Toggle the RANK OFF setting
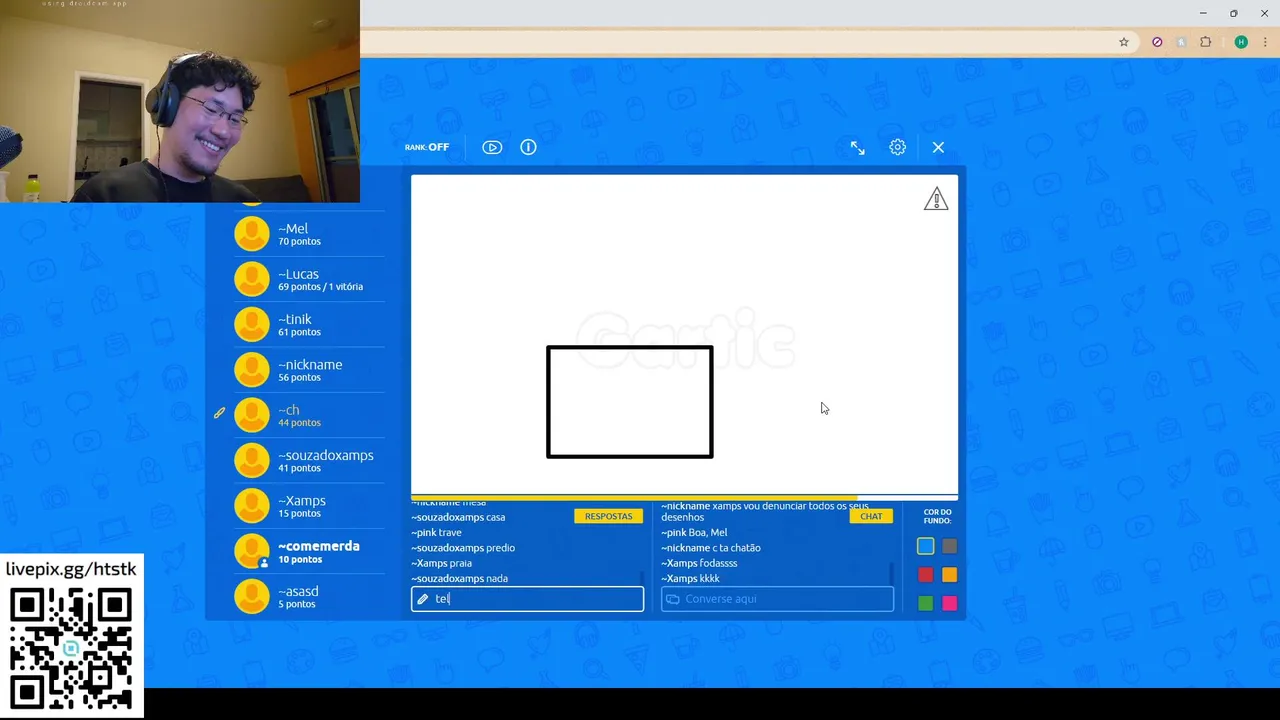This screenshot has width=1280, height=720. click(x=427, y=147)
